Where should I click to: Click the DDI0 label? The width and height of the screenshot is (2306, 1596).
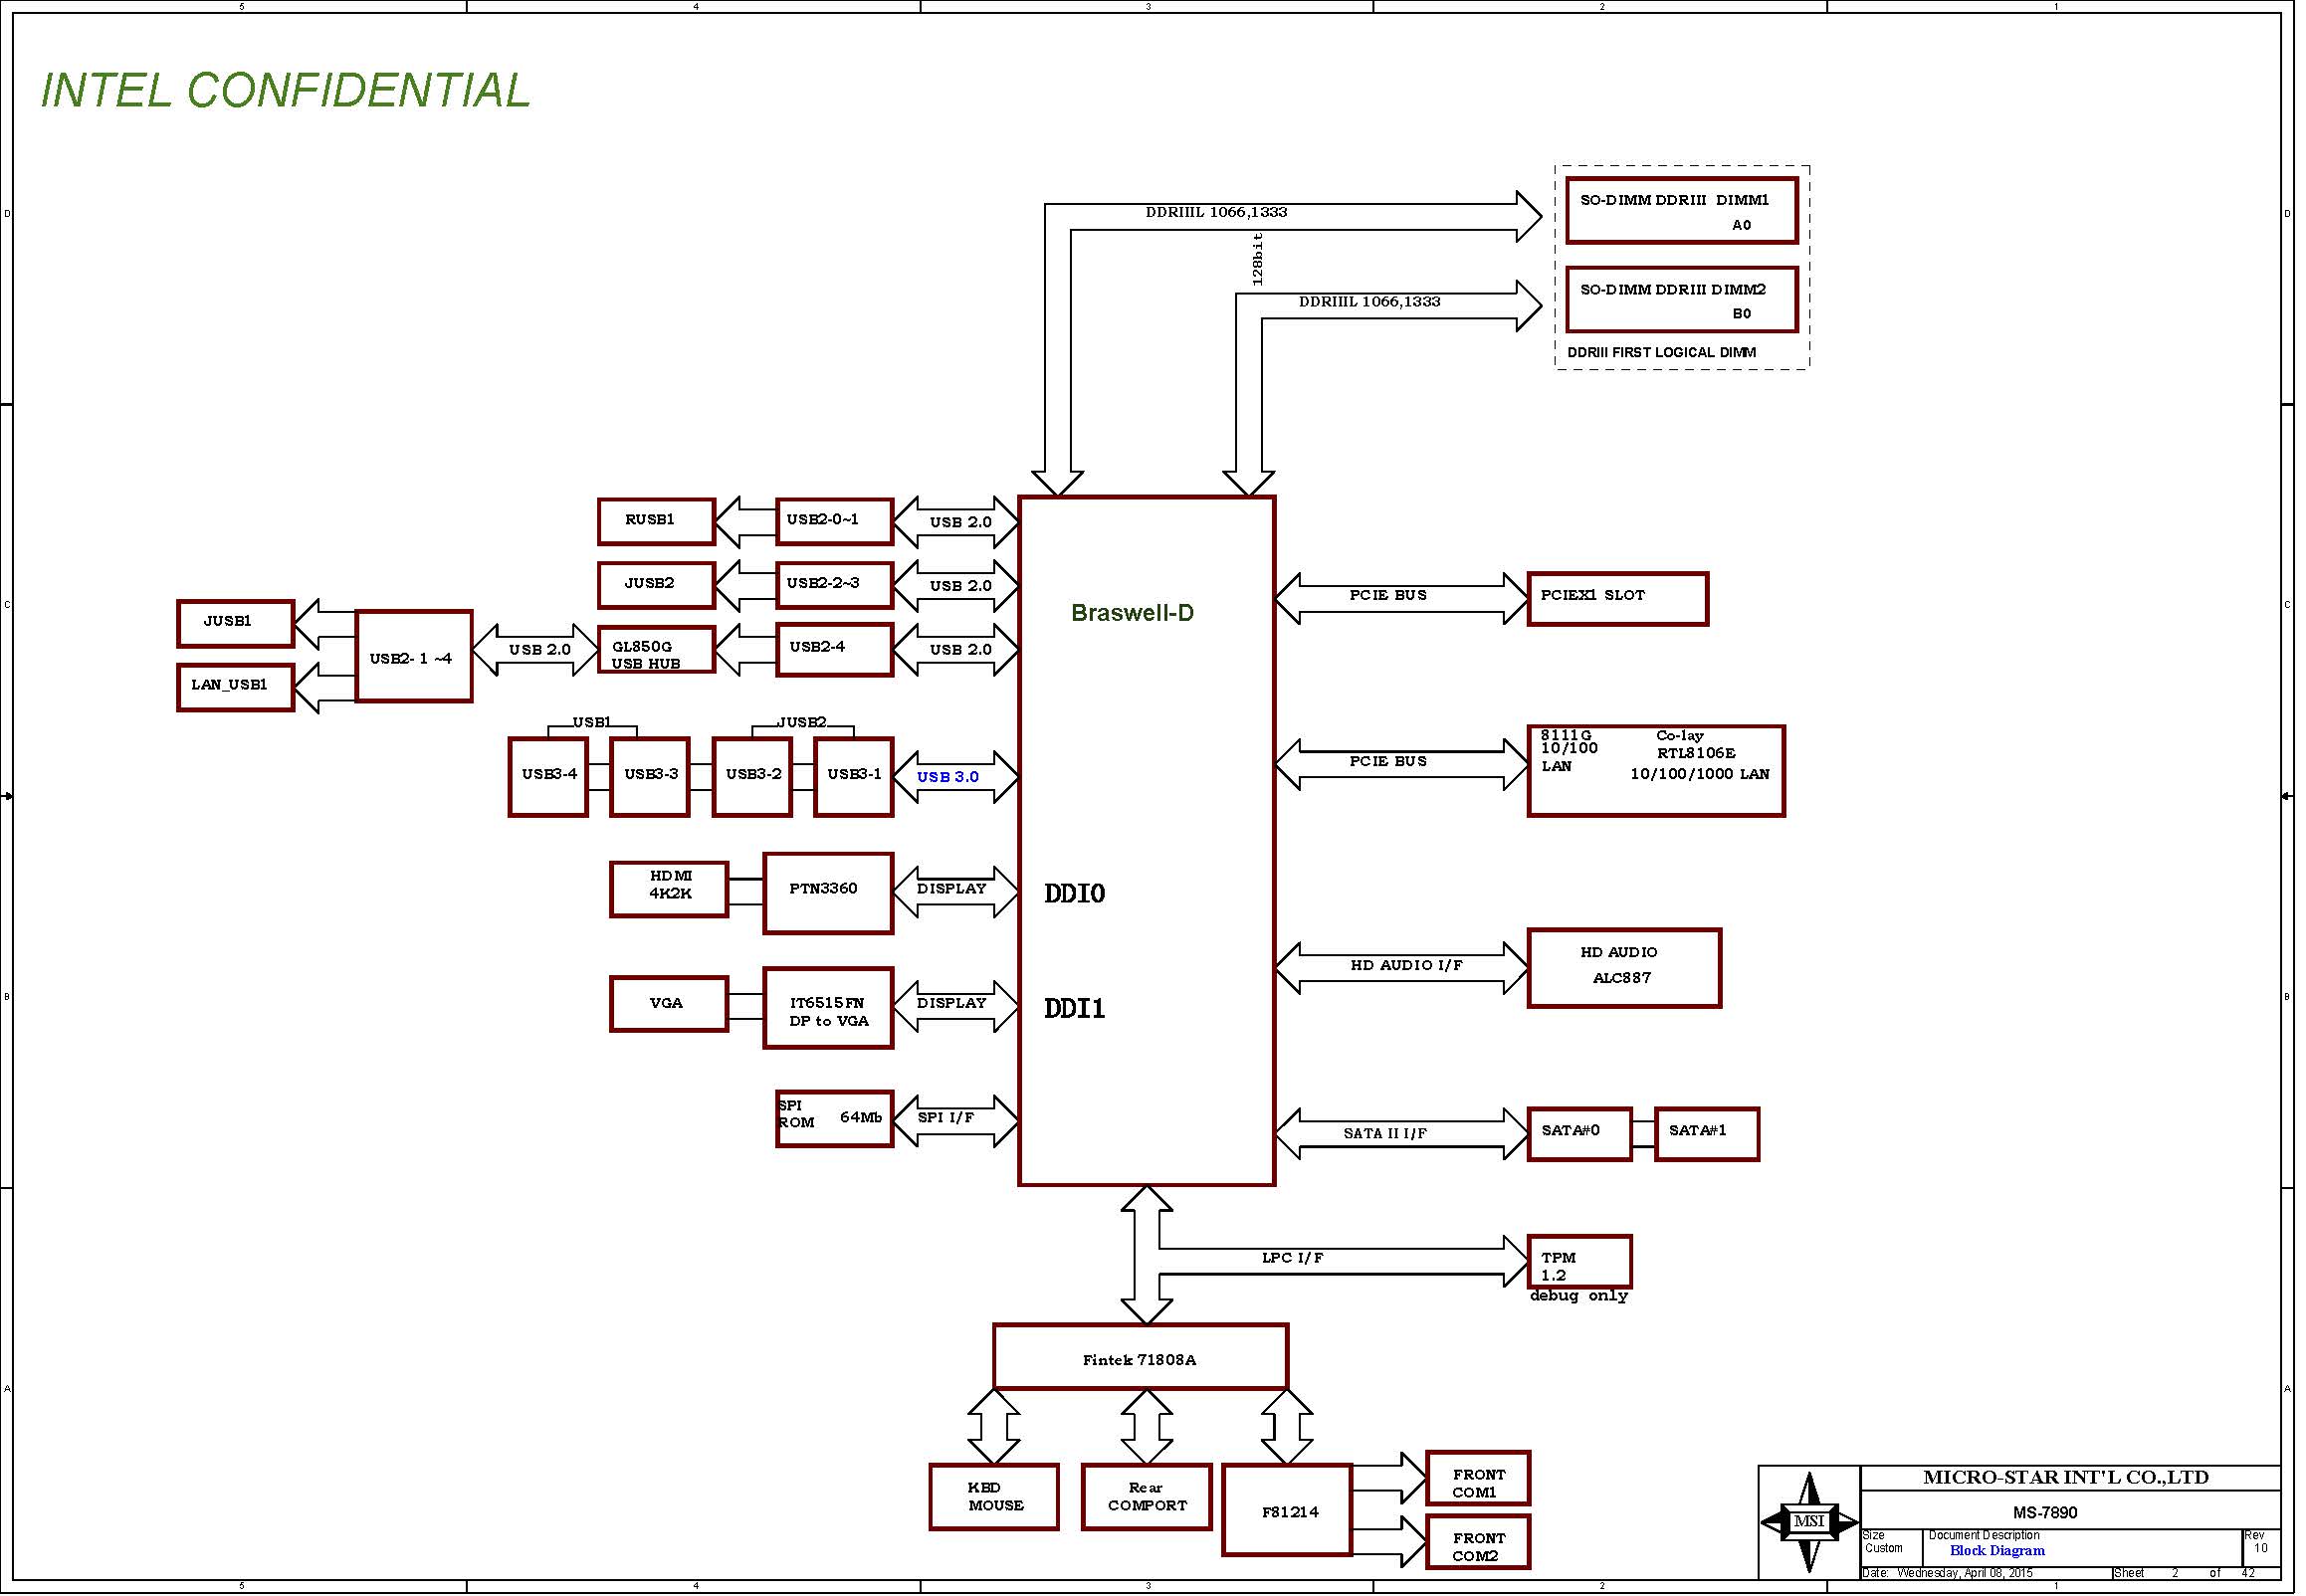1075,894
